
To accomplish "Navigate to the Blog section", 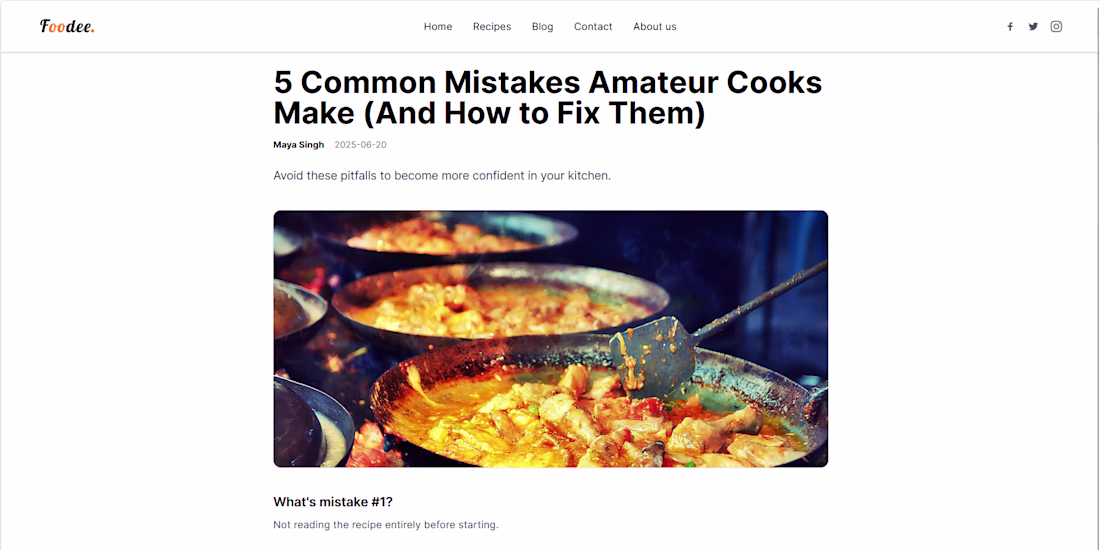I will 542,27.
